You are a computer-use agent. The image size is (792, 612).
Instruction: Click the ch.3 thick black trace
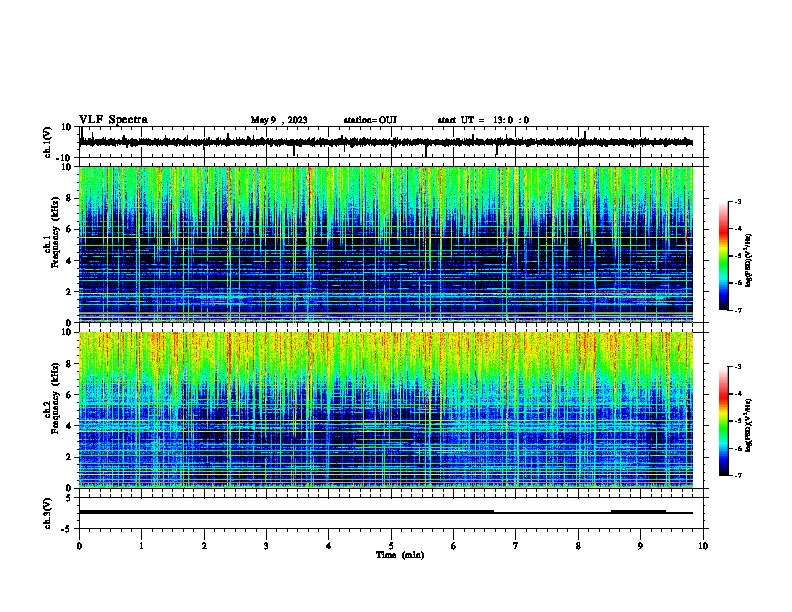pyautogui.click(x=286, y=512)
